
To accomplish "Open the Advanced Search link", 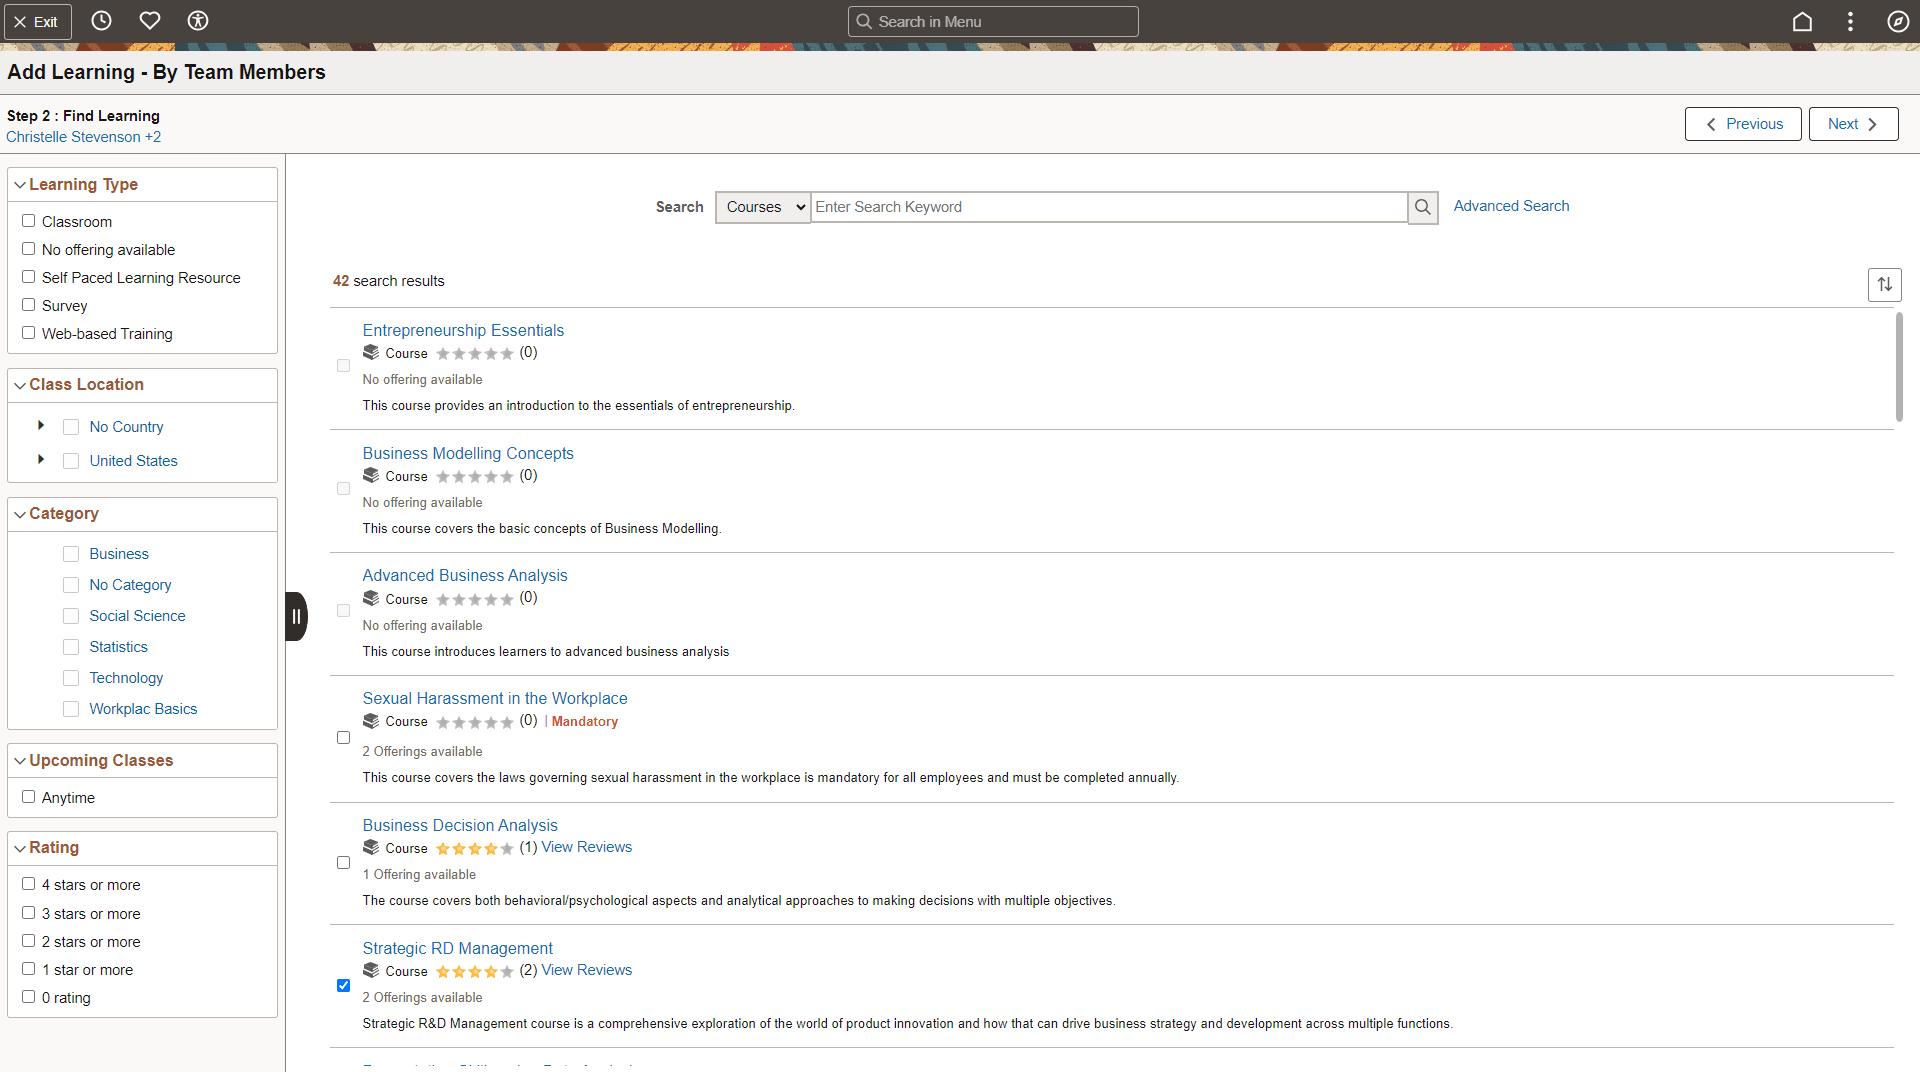I will pyautogui.click(x=1511, y=205).
